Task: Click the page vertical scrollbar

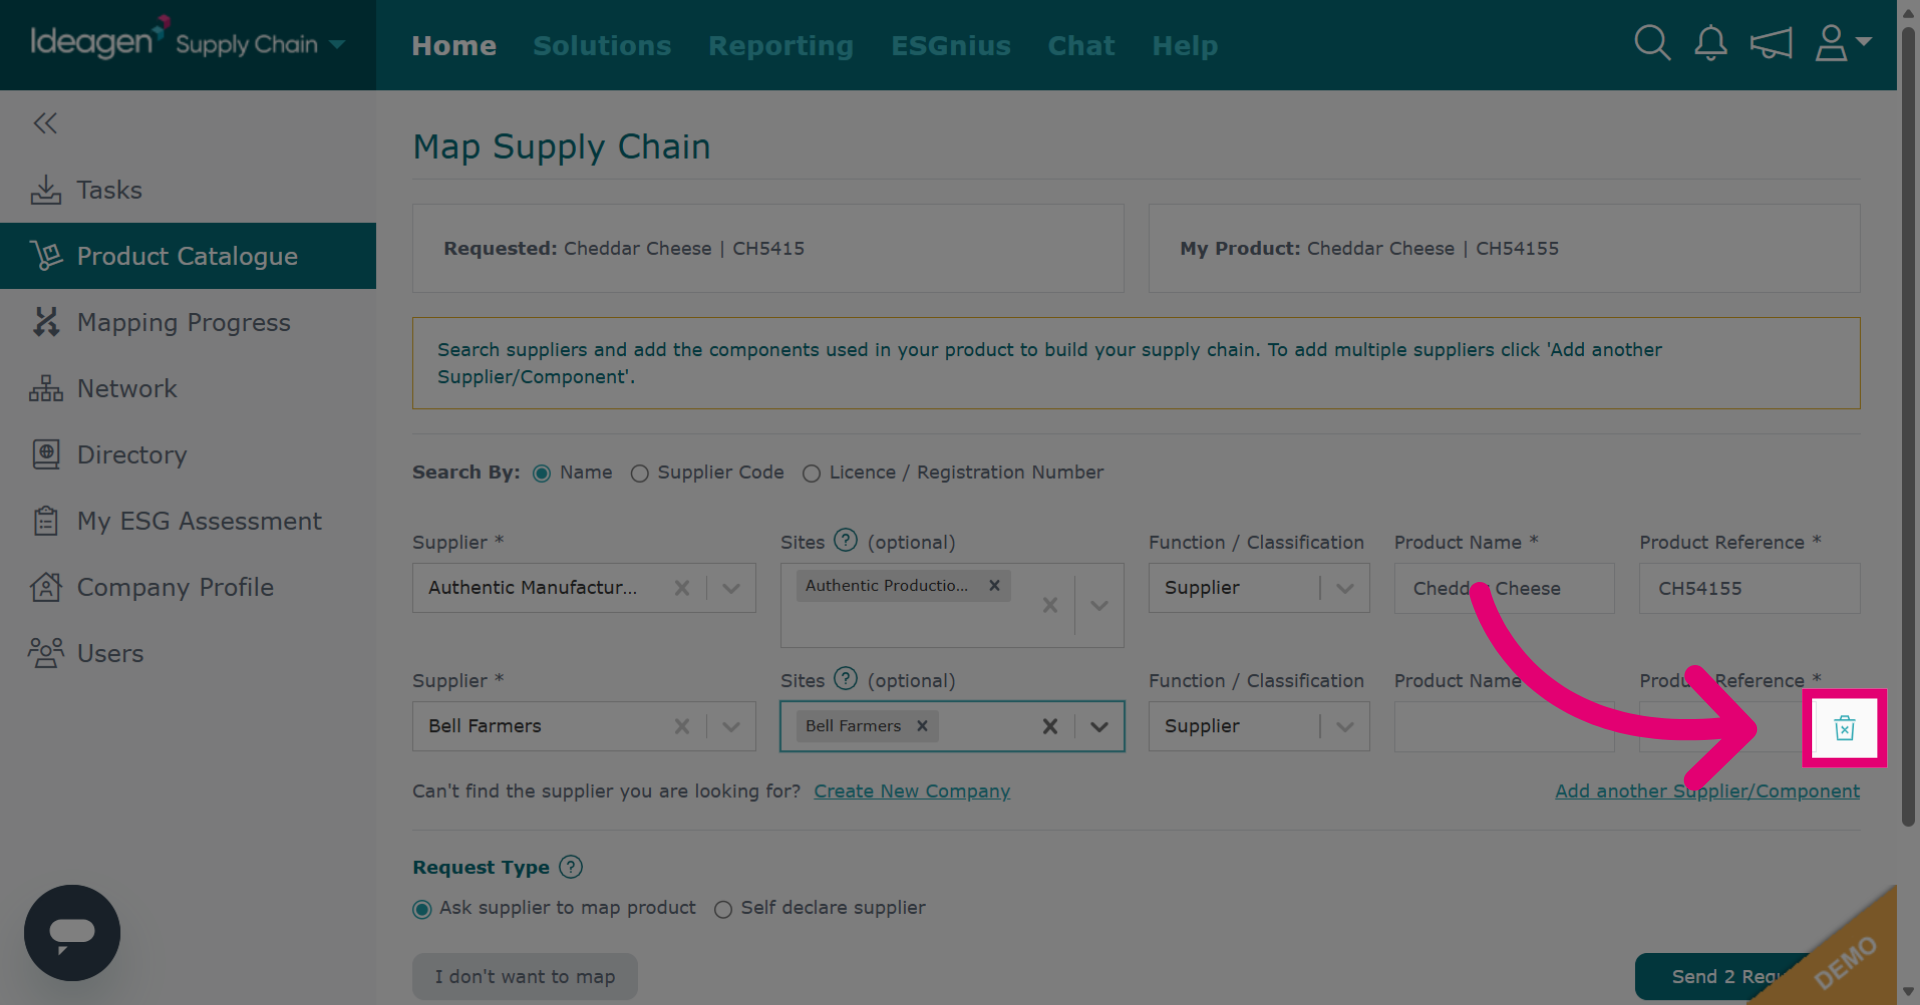Action: (1908, 425)
